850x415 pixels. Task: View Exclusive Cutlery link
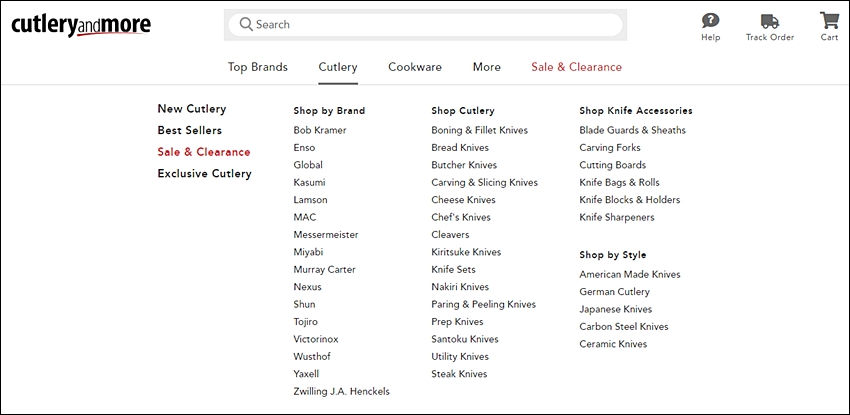[x=204, y=174]
